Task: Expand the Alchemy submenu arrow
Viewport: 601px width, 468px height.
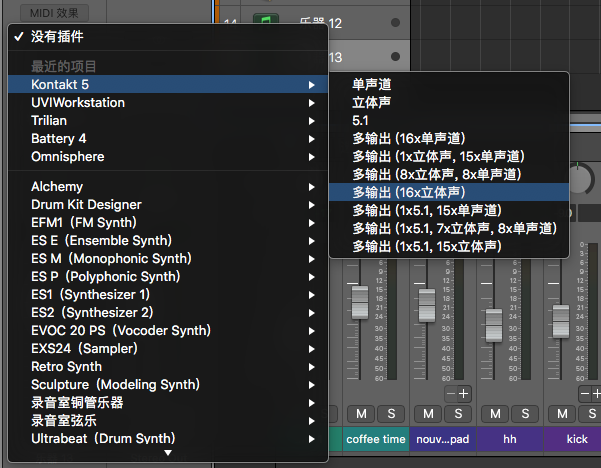Action: tap(312, 187)
